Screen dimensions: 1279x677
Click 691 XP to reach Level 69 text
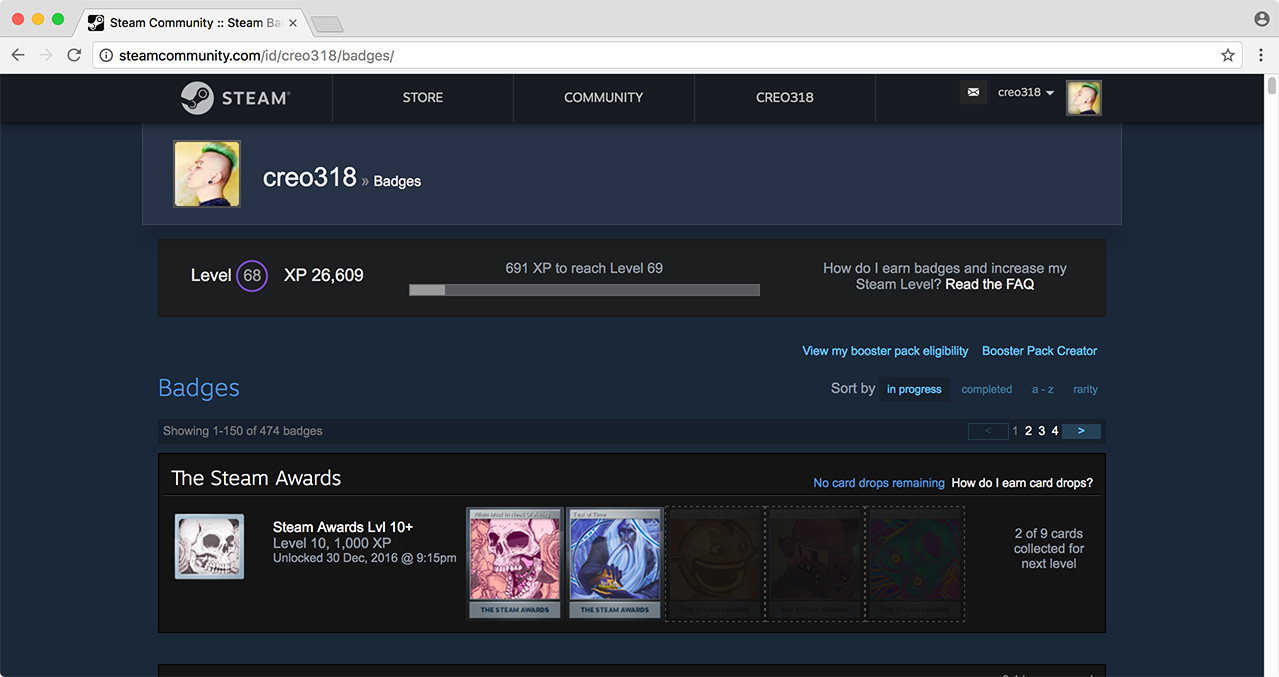pos(584,268)
